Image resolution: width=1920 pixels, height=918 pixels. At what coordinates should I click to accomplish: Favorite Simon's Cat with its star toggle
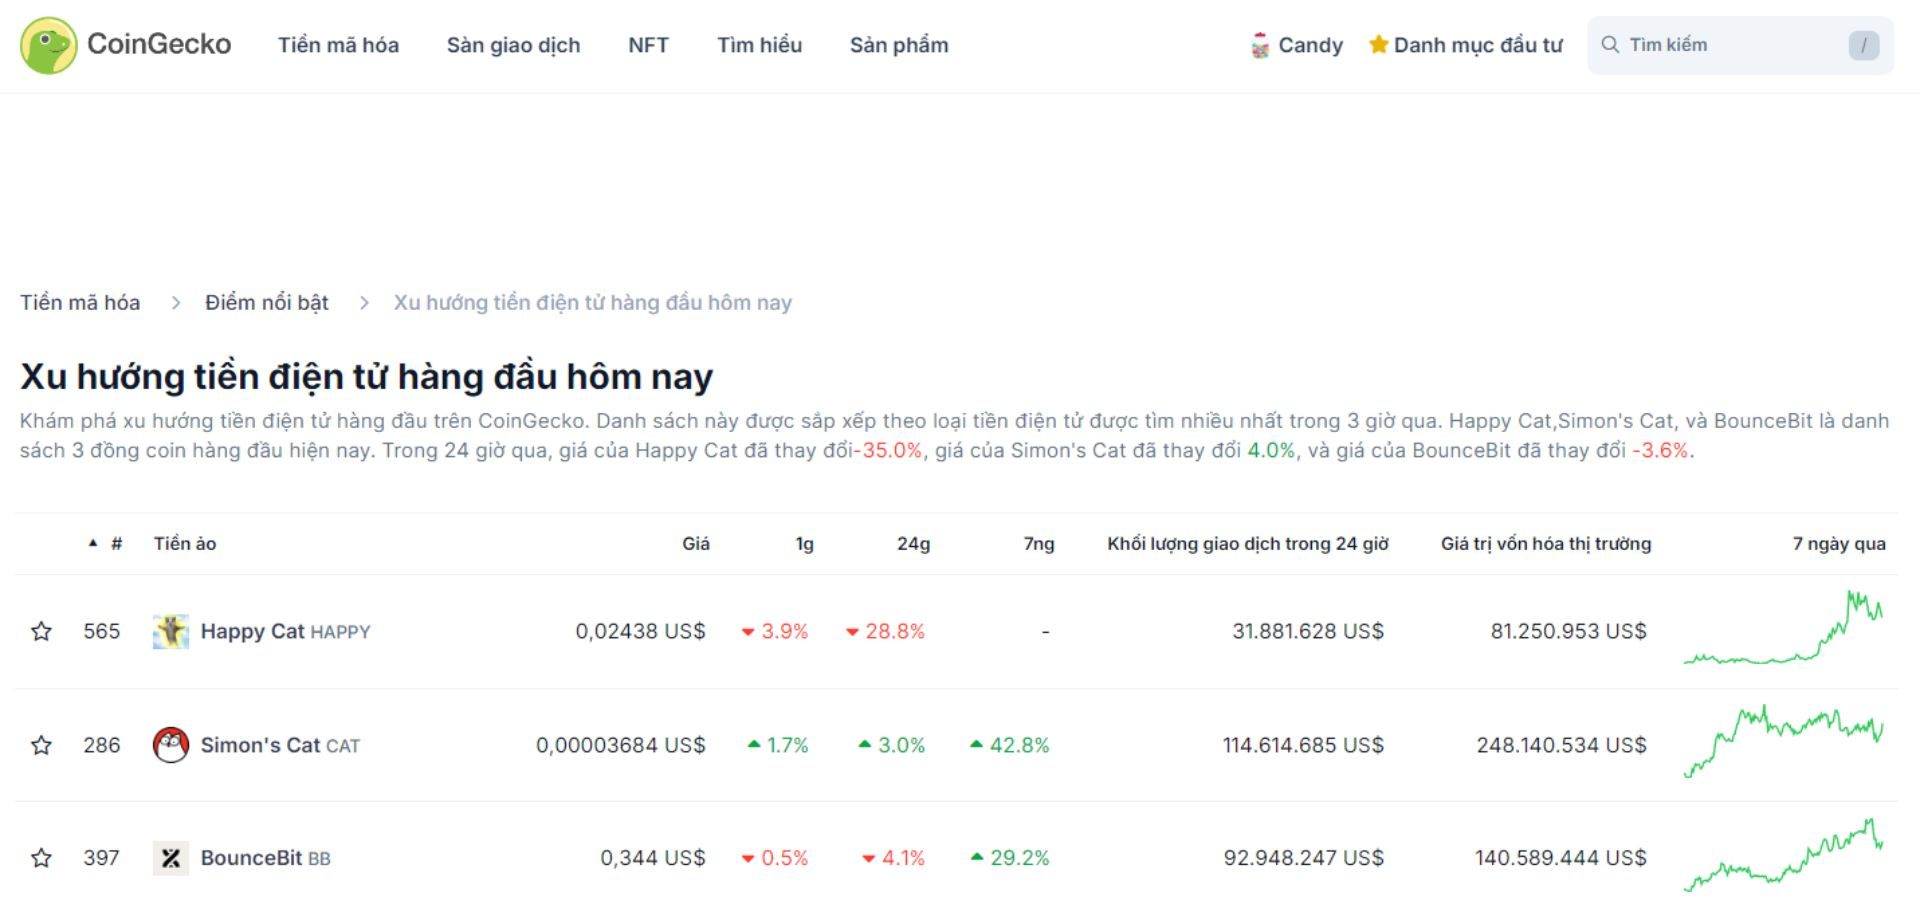coord(42,745)
